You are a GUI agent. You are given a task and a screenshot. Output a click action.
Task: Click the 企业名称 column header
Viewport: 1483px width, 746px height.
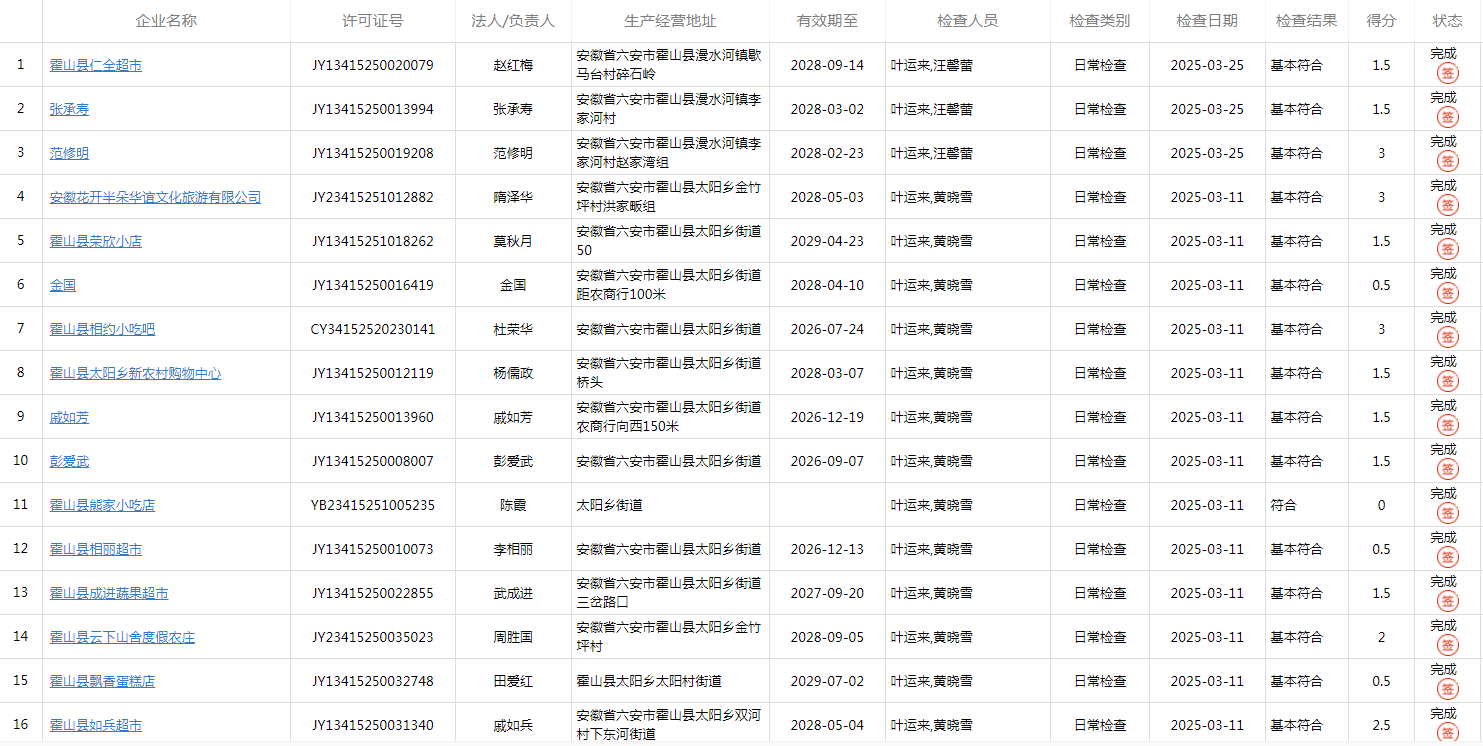pos(166,21)
